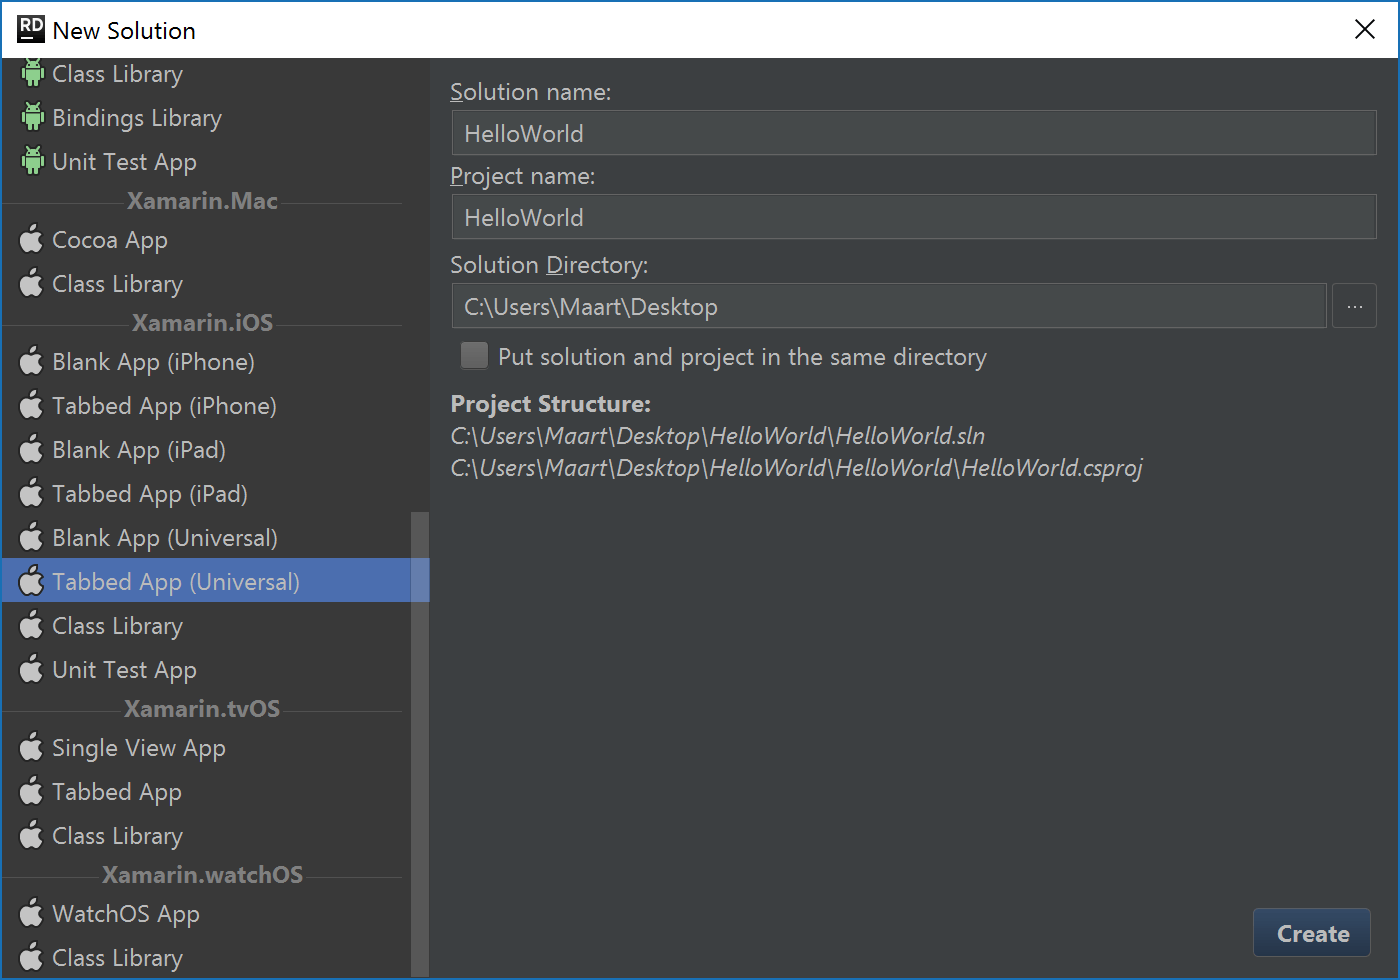Select Android Class Library at list top

206,75
